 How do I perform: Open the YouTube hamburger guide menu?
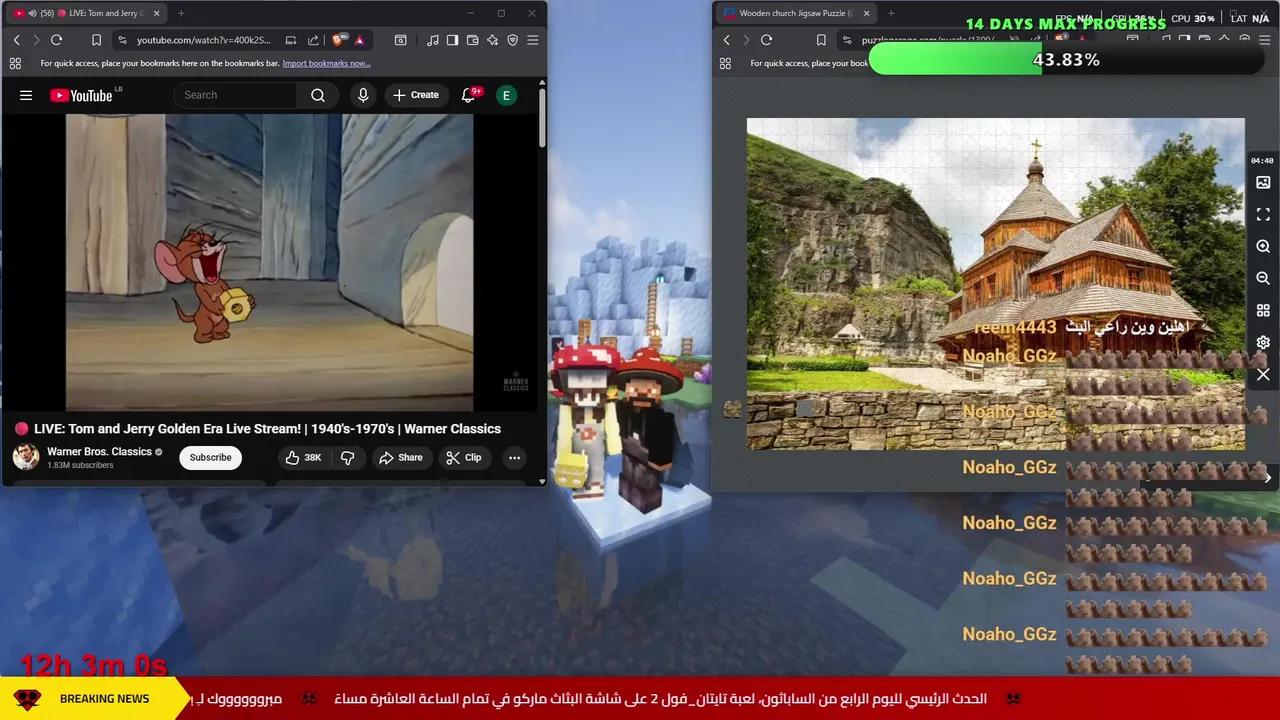(x=26, y=95)
